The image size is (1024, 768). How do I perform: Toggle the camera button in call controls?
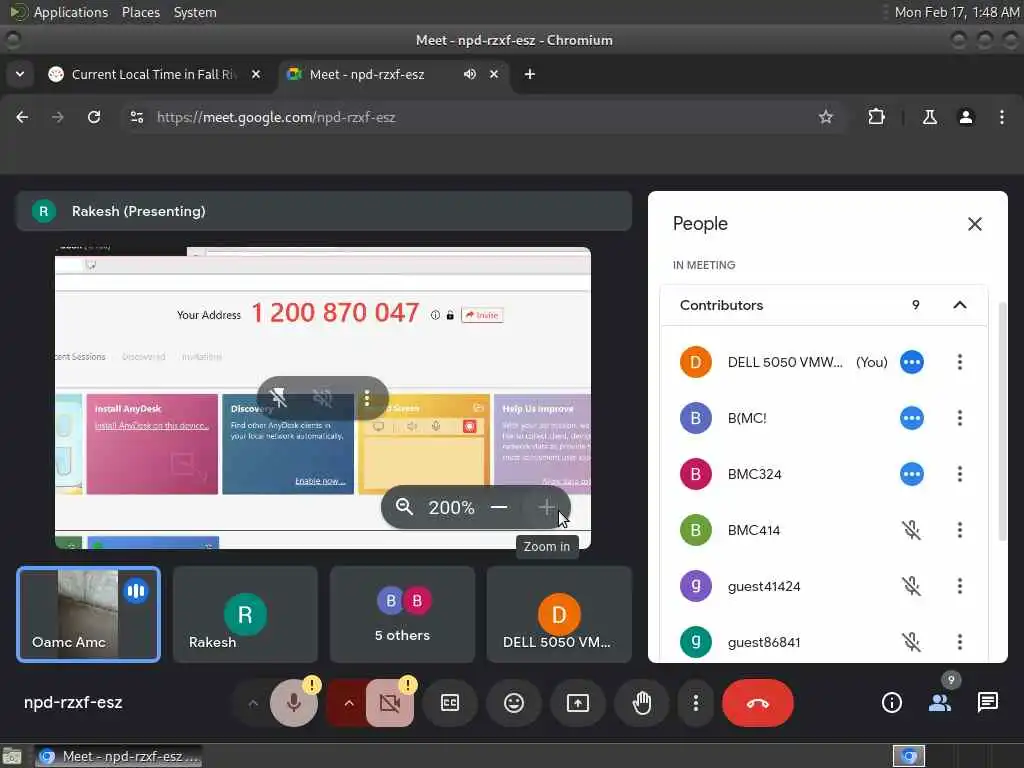[390, 703]
